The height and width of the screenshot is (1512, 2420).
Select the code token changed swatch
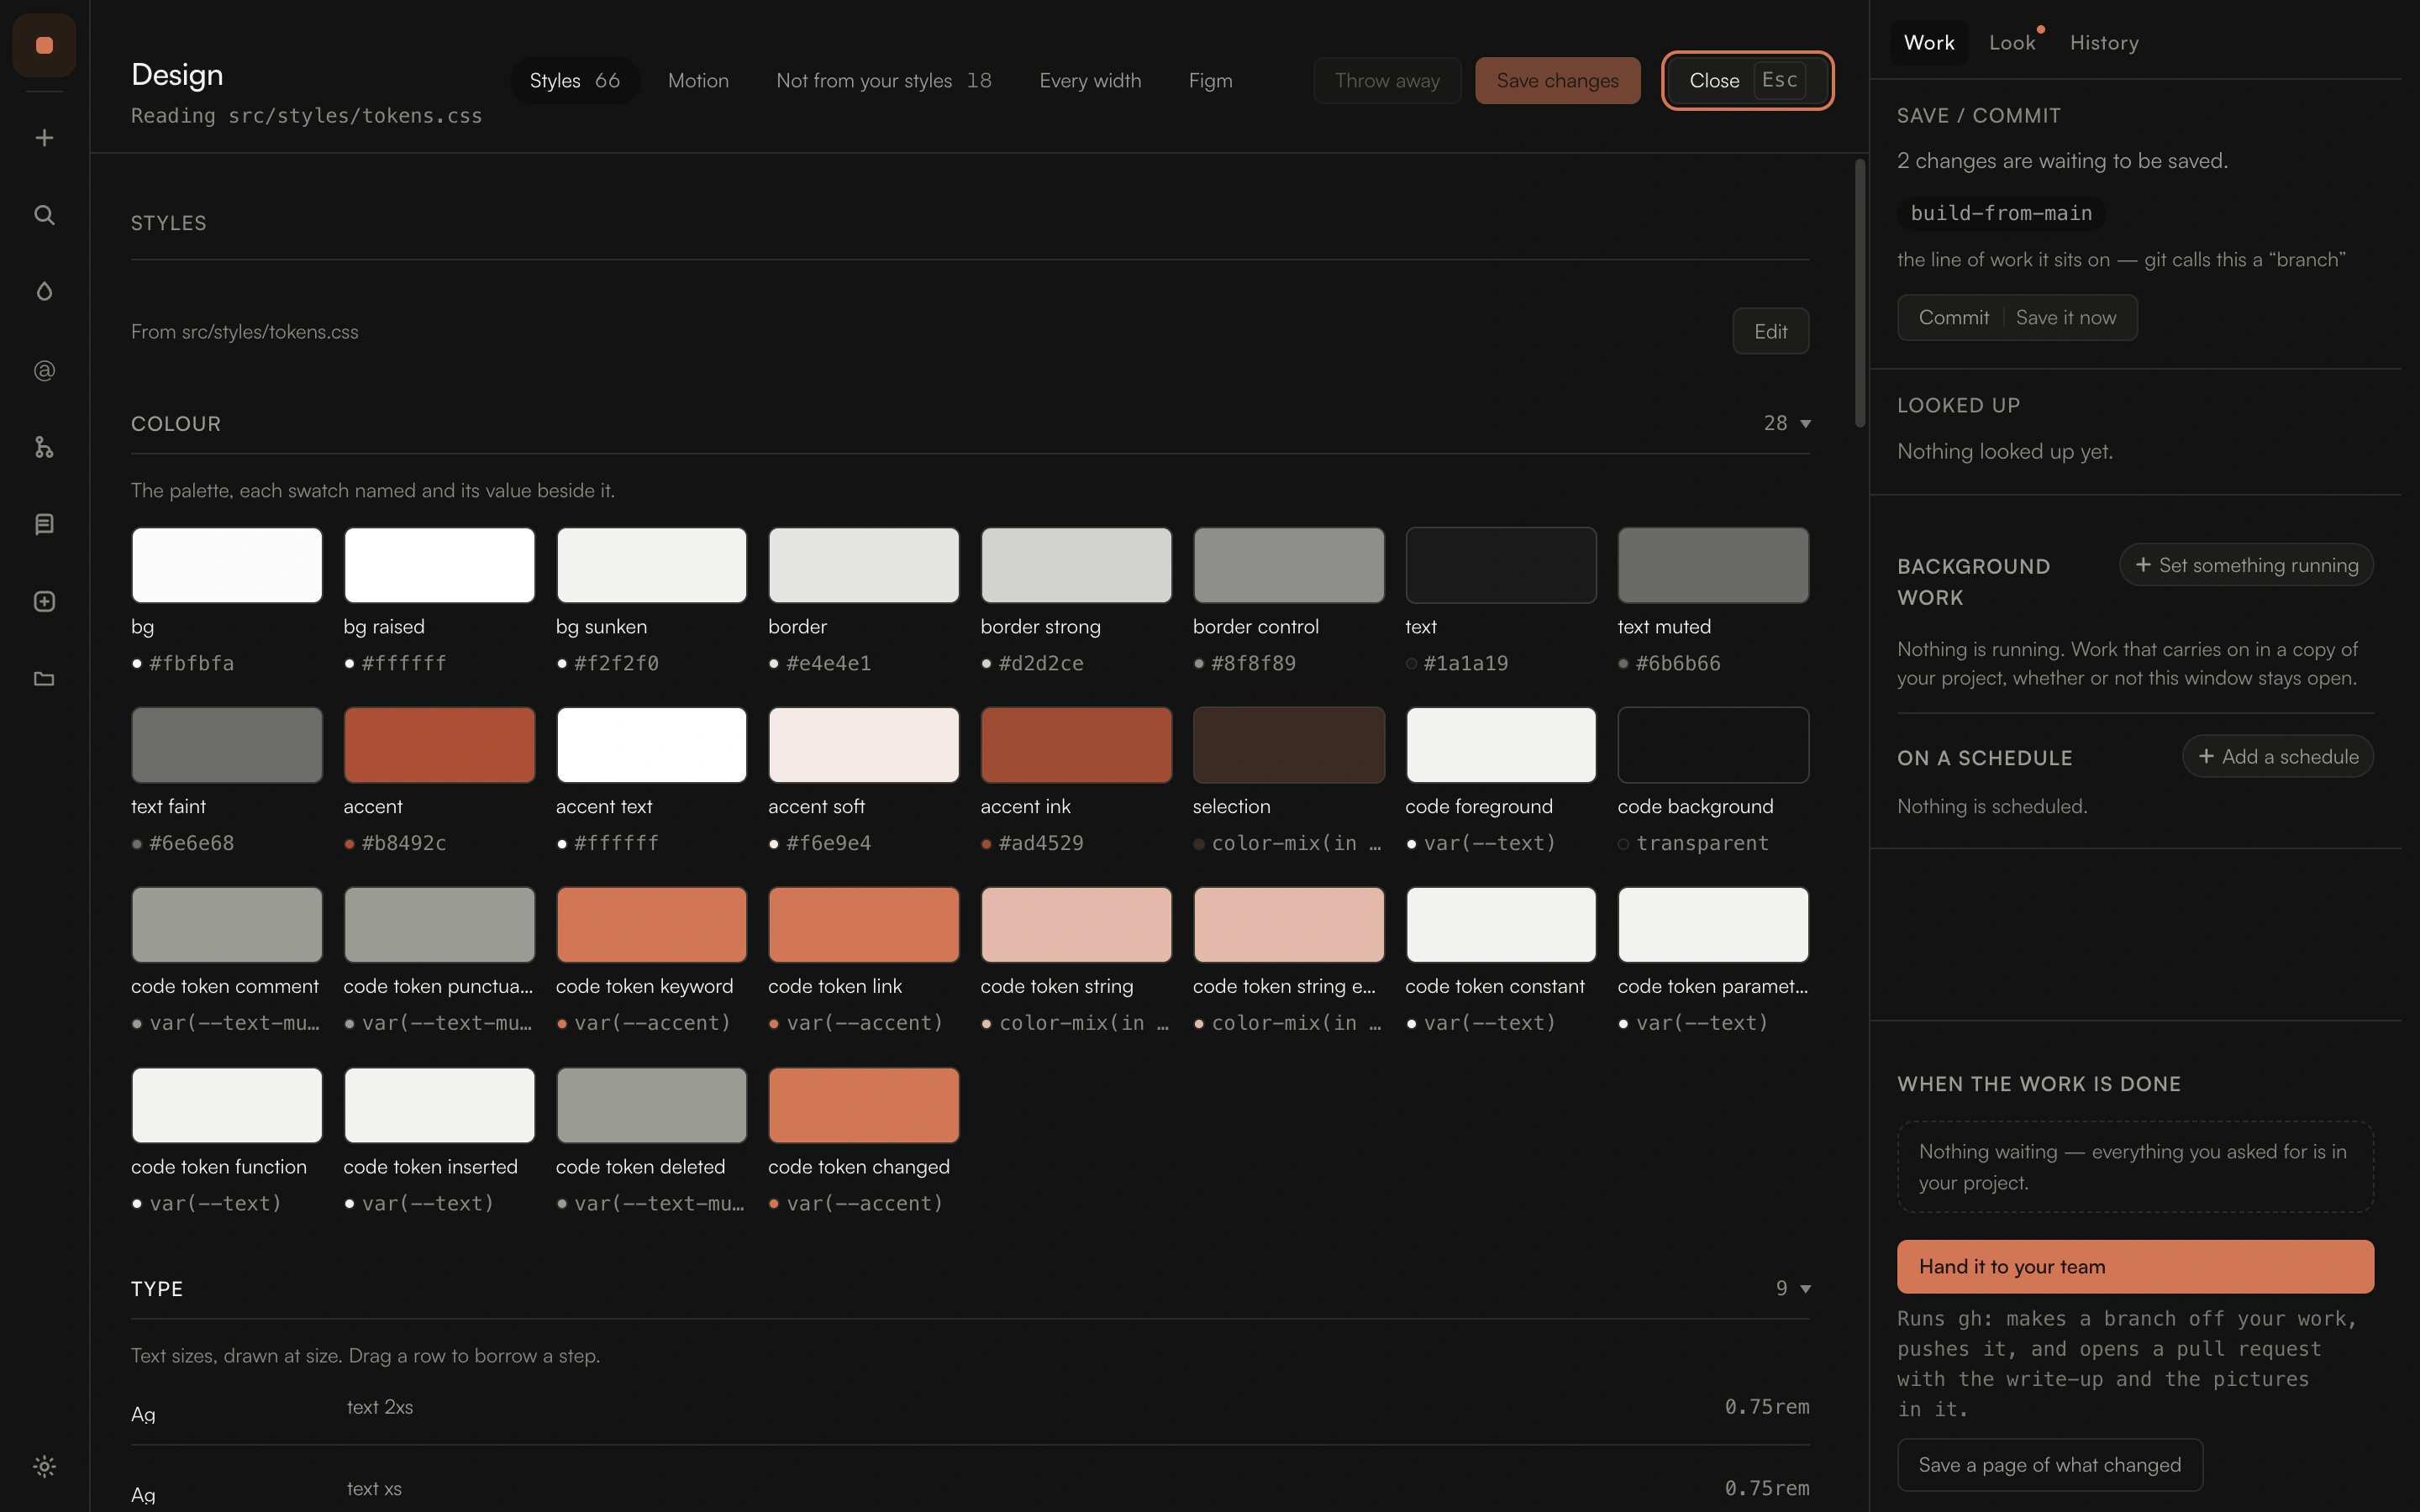[864, 1105]
